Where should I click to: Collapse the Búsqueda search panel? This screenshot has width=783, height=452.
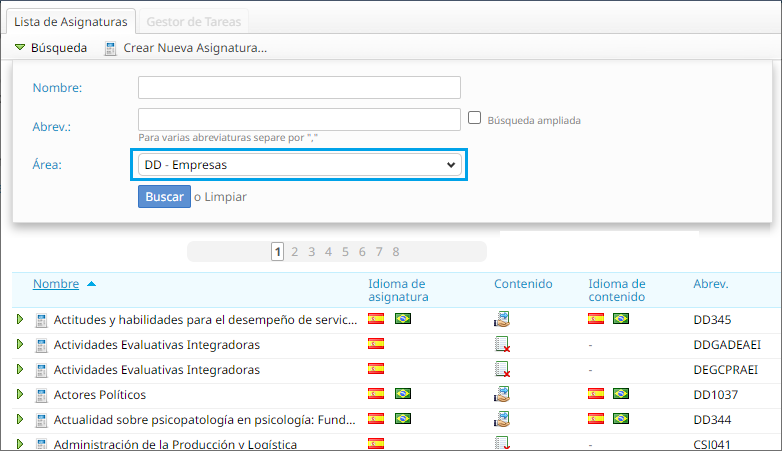click(51, 48)
